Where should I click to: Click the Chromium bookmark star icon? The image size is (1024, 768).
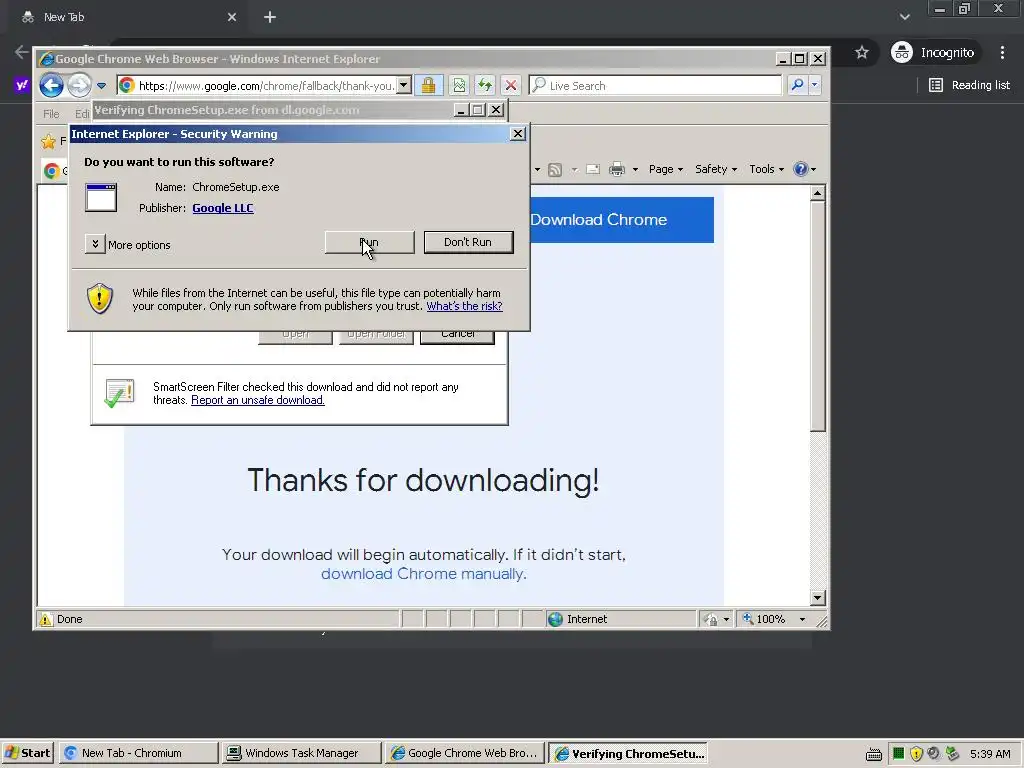tap(862, 52)
